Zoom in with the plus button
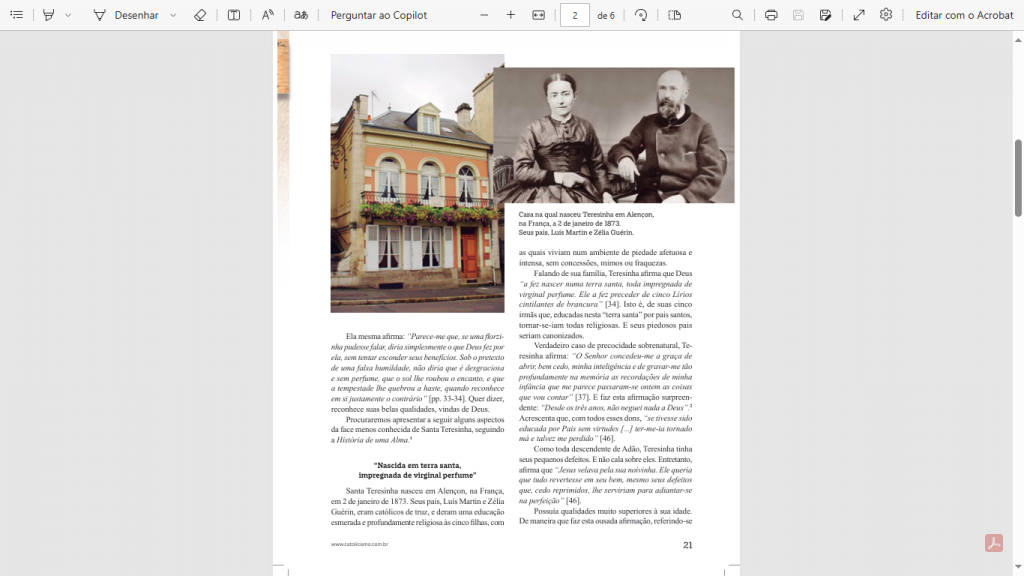Image resolution: width=1024 pixels, height=576 pixels. pos(511,15)
